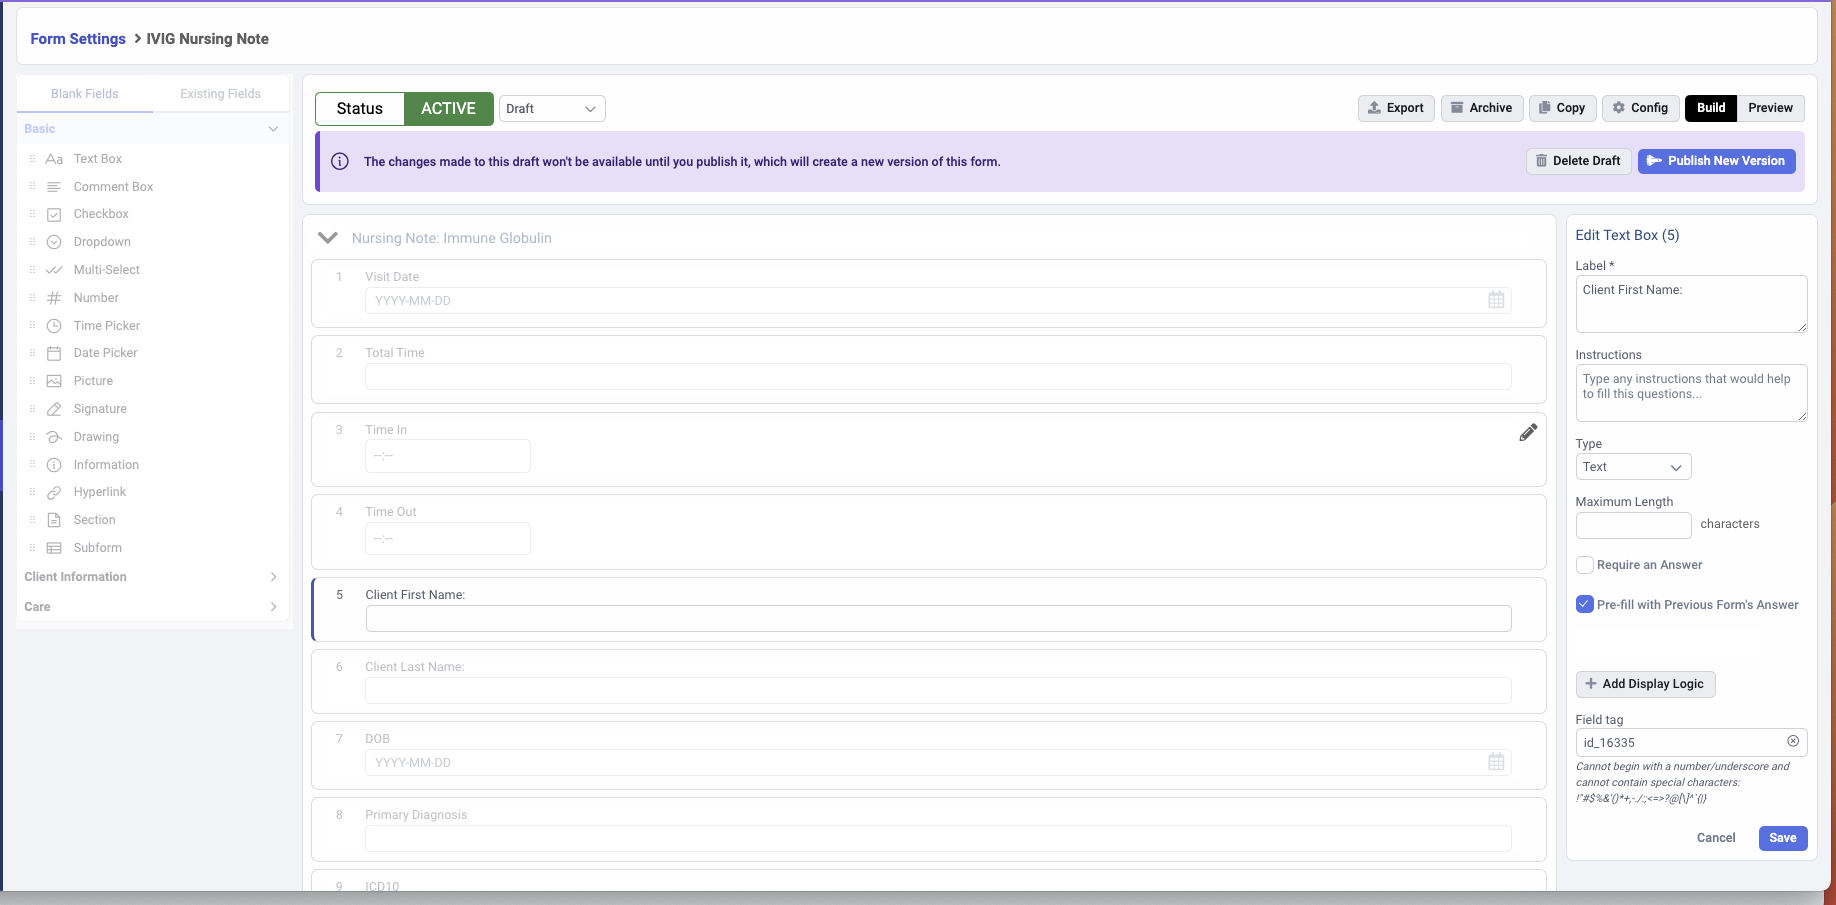
Task: Open calendar icon in Visit Date field
Action: pos(1496,300)
